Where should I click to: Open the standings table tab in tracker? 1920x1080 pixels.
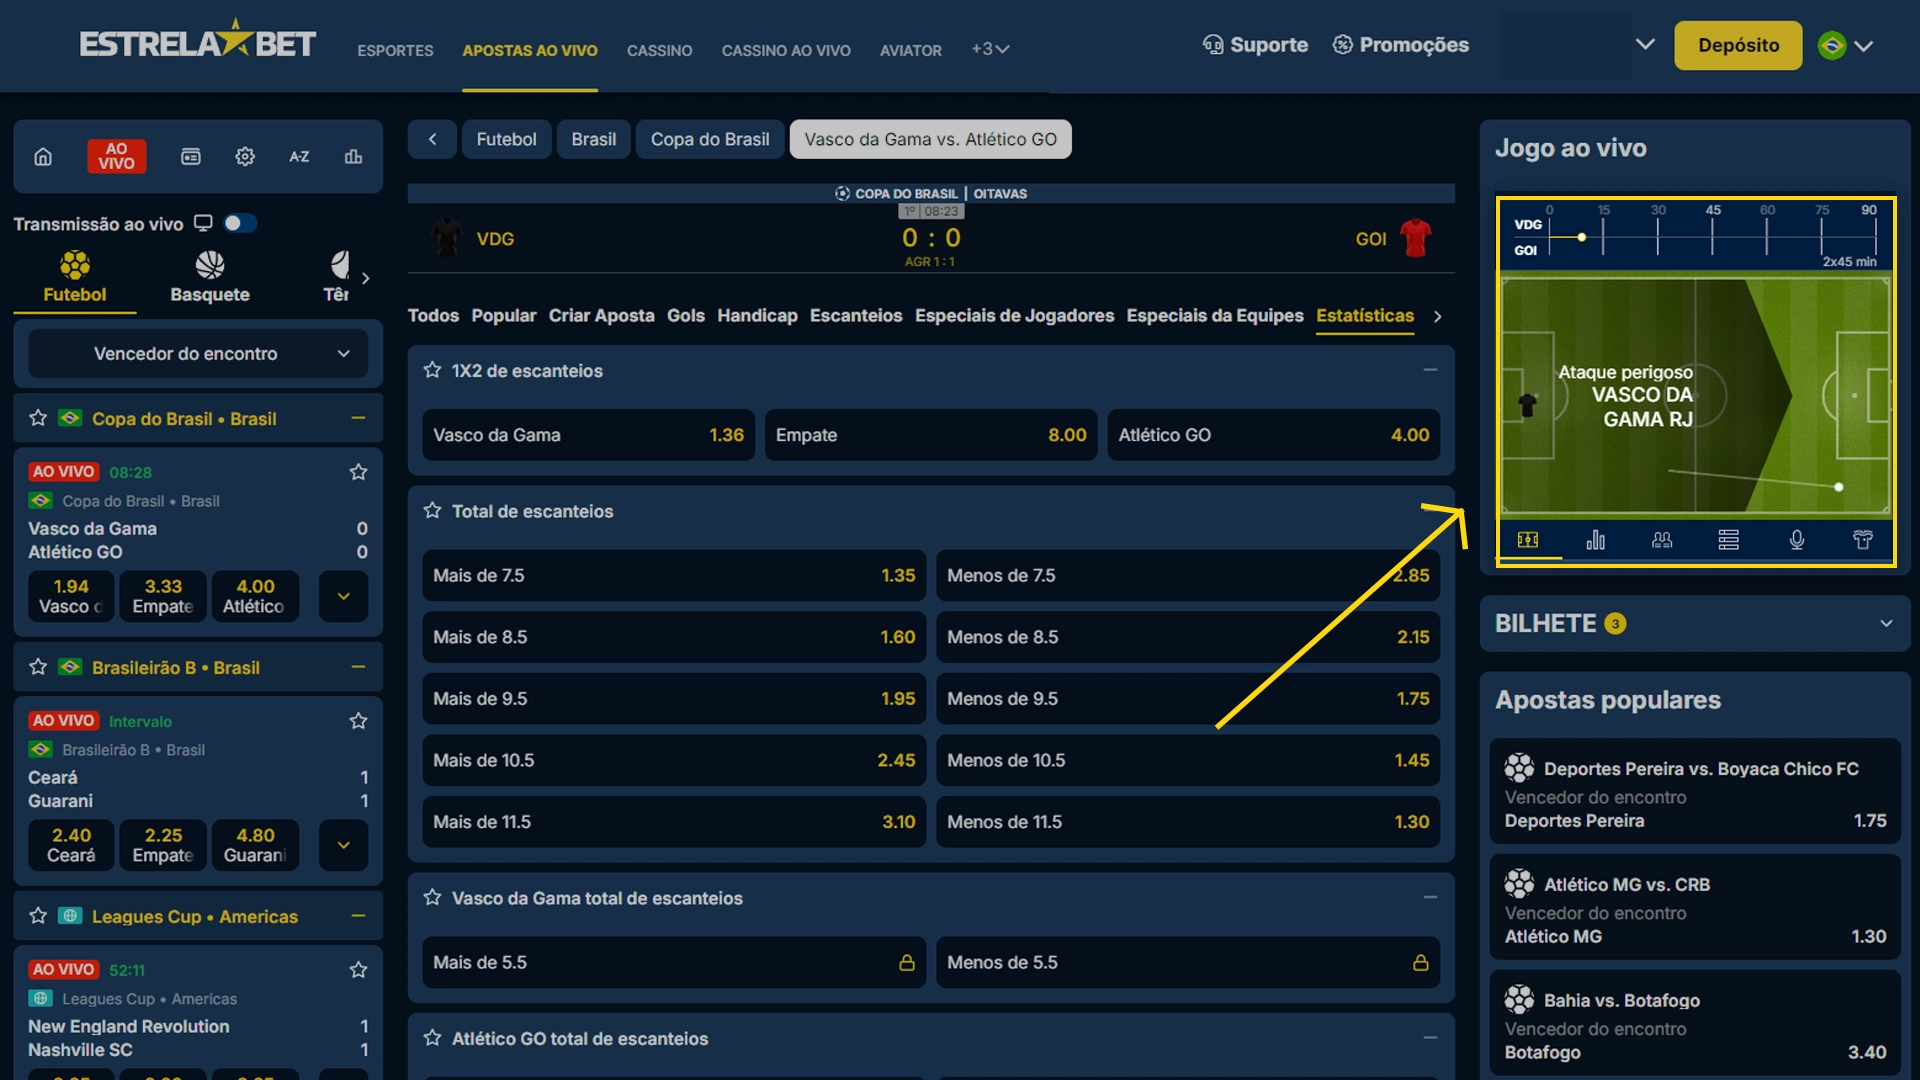pyautogui.click(x=1729, y=540)
